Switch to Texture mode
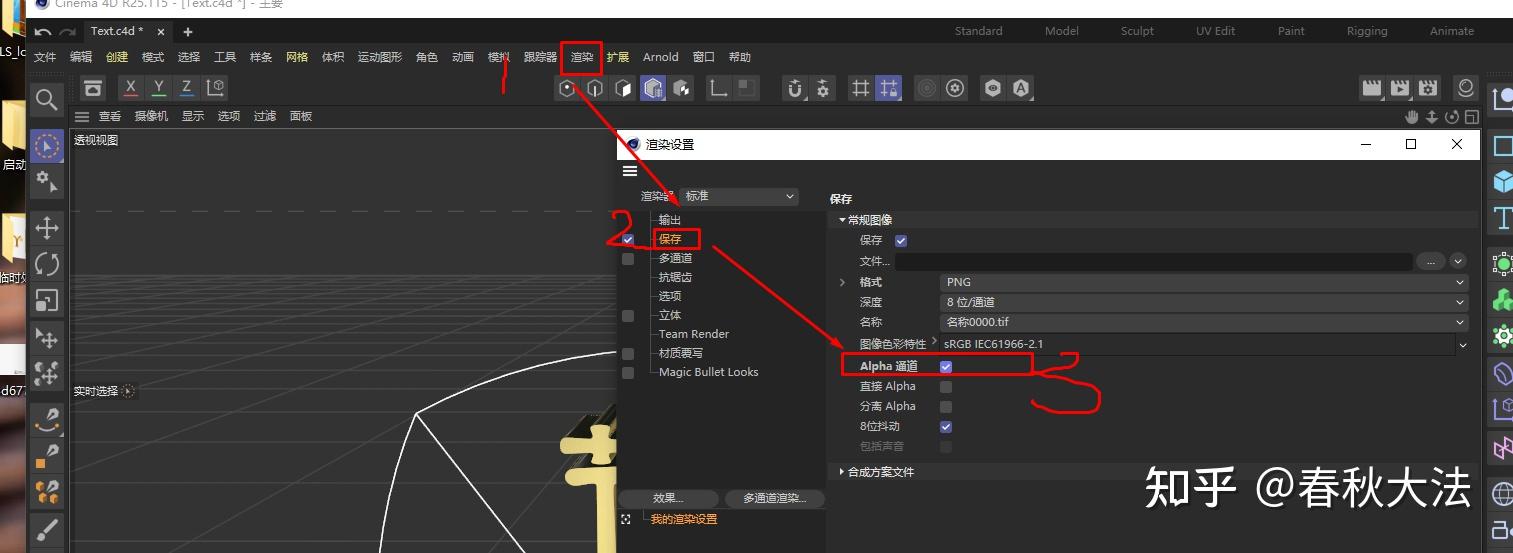The image size is (1513, 553). click(x=682, y=89)
